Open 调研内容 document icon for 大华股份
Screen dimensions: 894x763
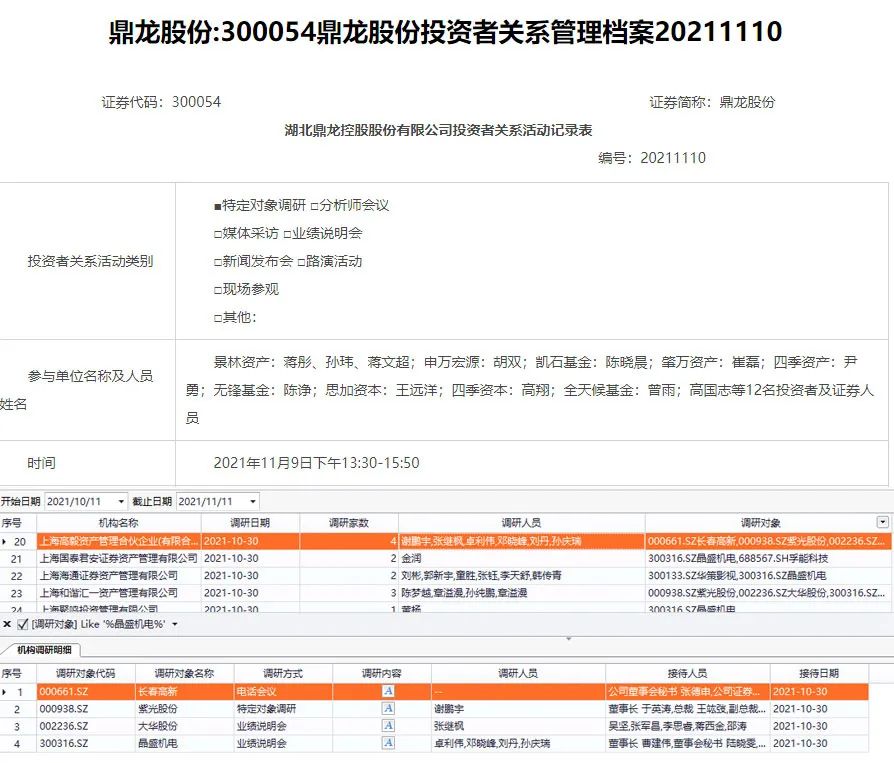[388, 725]
